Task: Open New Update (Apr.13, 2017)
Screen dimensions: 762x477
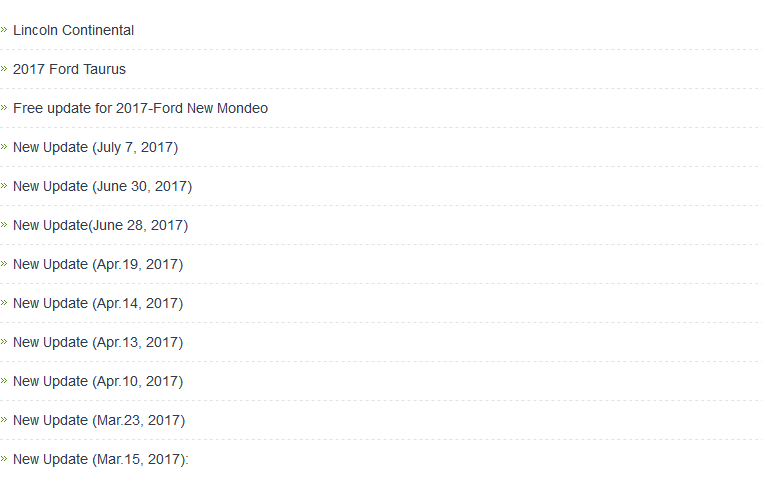Action: point(98,342)
